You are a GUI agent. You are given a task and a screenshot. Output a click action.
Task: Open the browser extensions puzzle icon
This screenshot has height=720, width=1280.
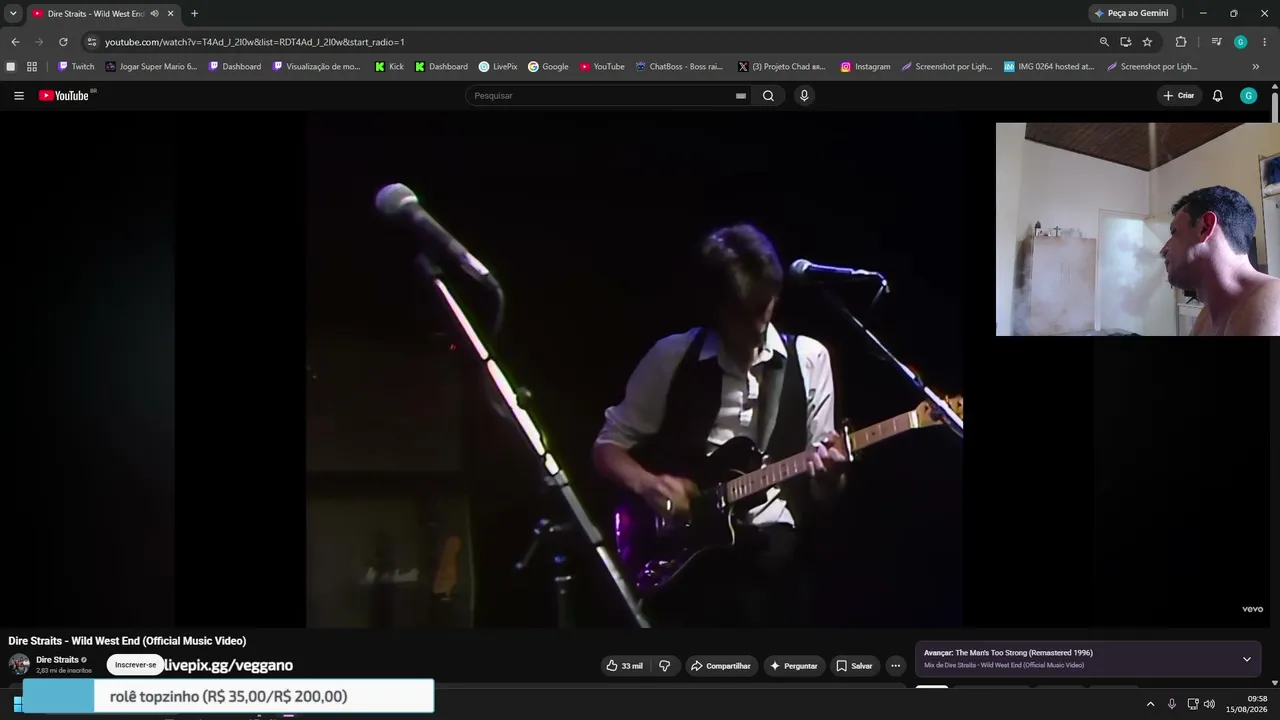(x=1181, y=42)
